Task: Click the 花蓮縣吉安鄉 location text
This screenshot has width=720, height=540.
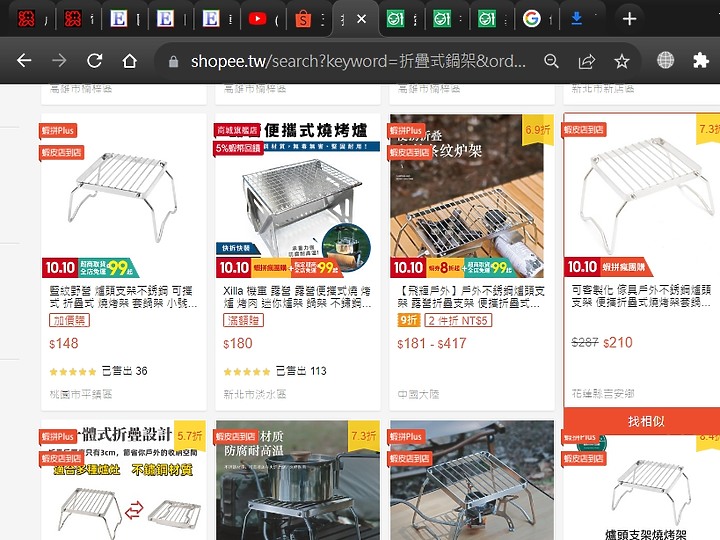Action: point(603,393)
